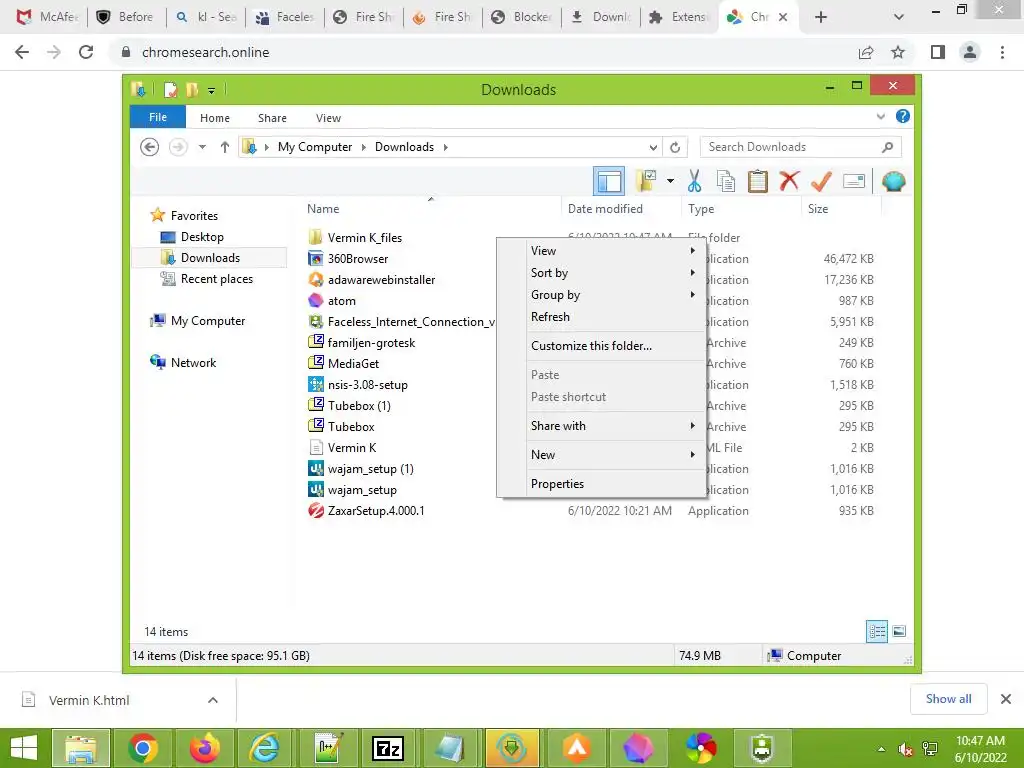Open the dropdown arrow beside folder options
Screen dimensions: 1024x768
670,181
